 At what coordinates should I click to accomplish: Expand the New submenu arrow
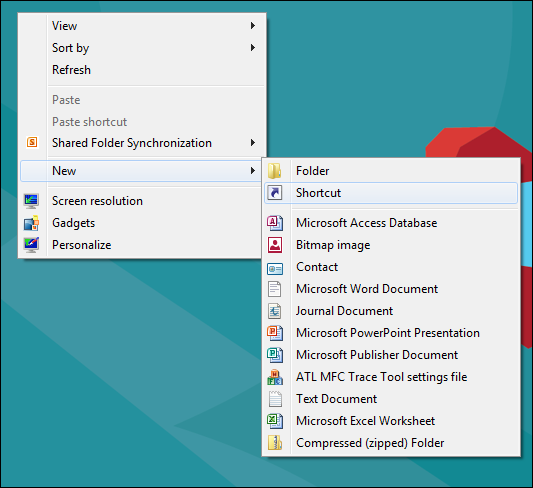tap(253, 171)
